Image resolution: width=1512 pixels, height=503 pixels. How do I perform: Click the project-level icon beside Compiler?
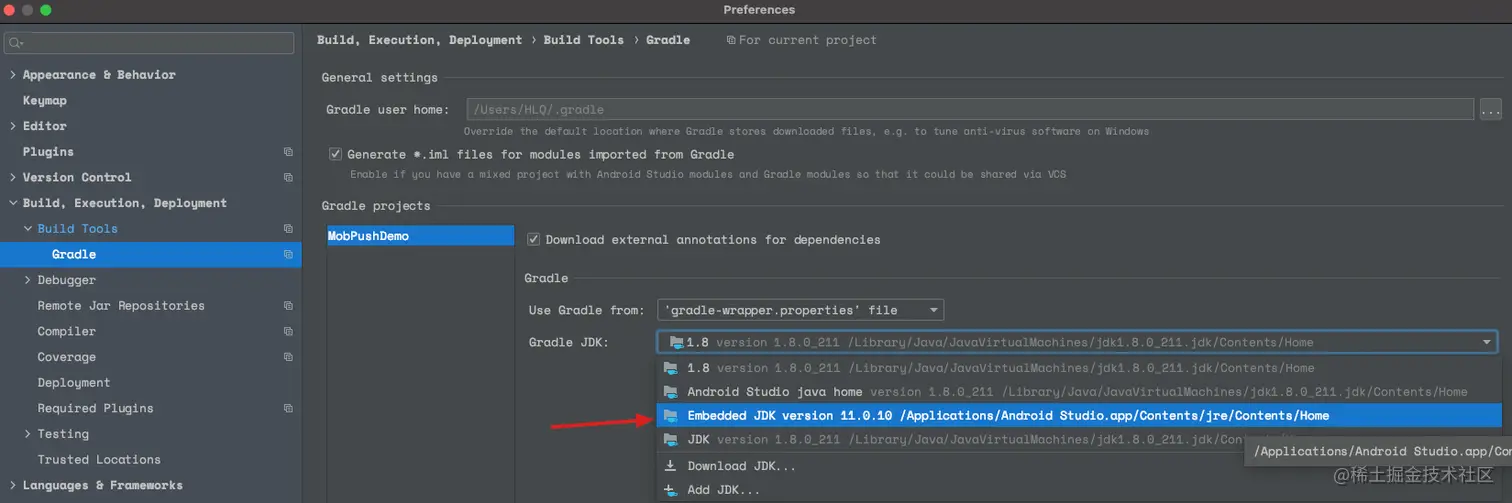tap(288, 332)
